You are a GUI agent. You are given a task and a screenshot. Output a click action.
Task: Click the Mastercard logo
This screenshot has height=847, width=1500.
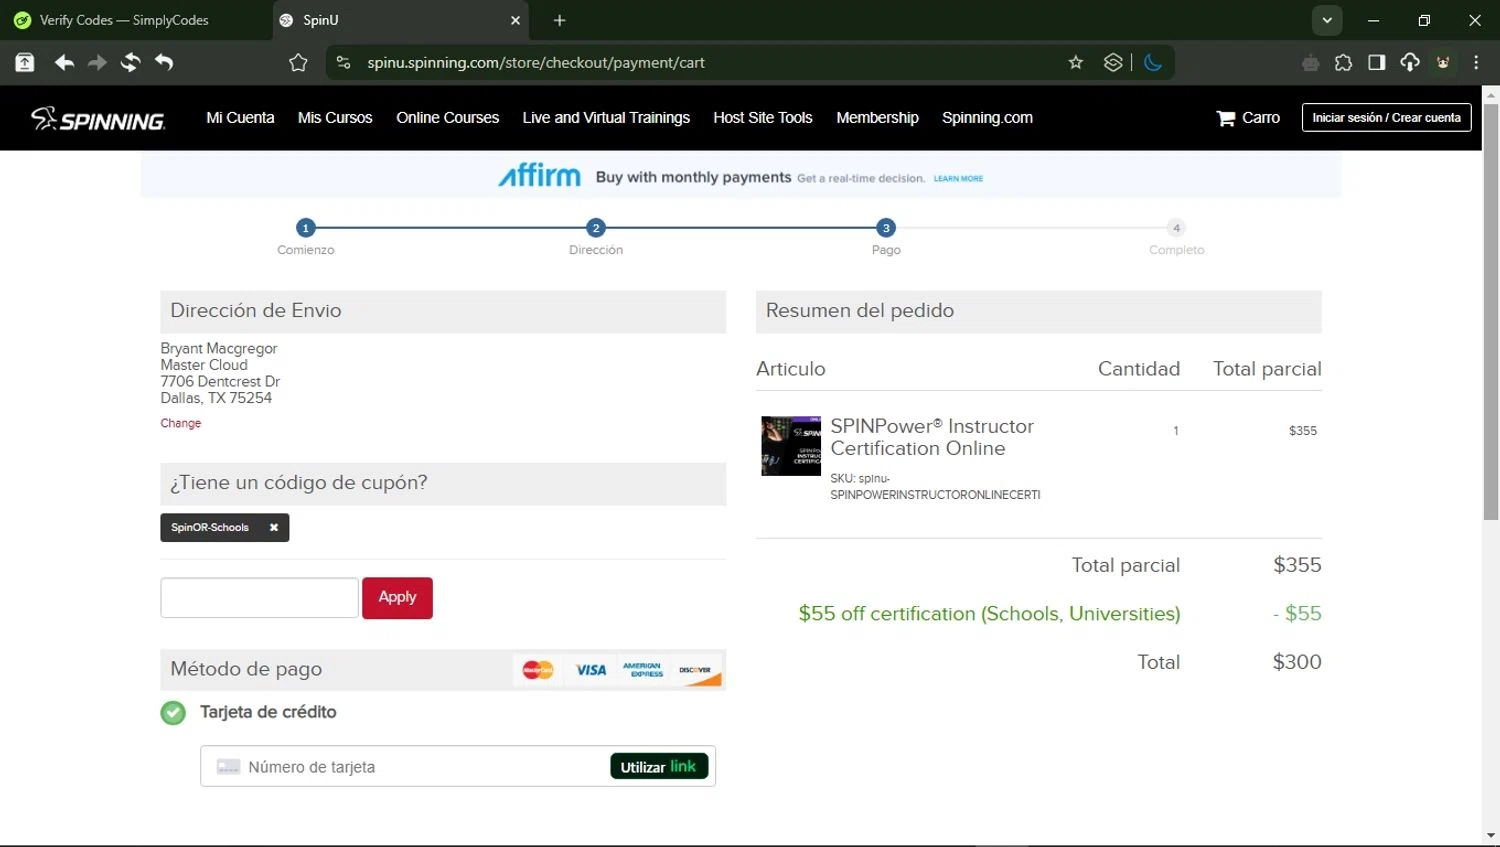[x=538, y=670]
